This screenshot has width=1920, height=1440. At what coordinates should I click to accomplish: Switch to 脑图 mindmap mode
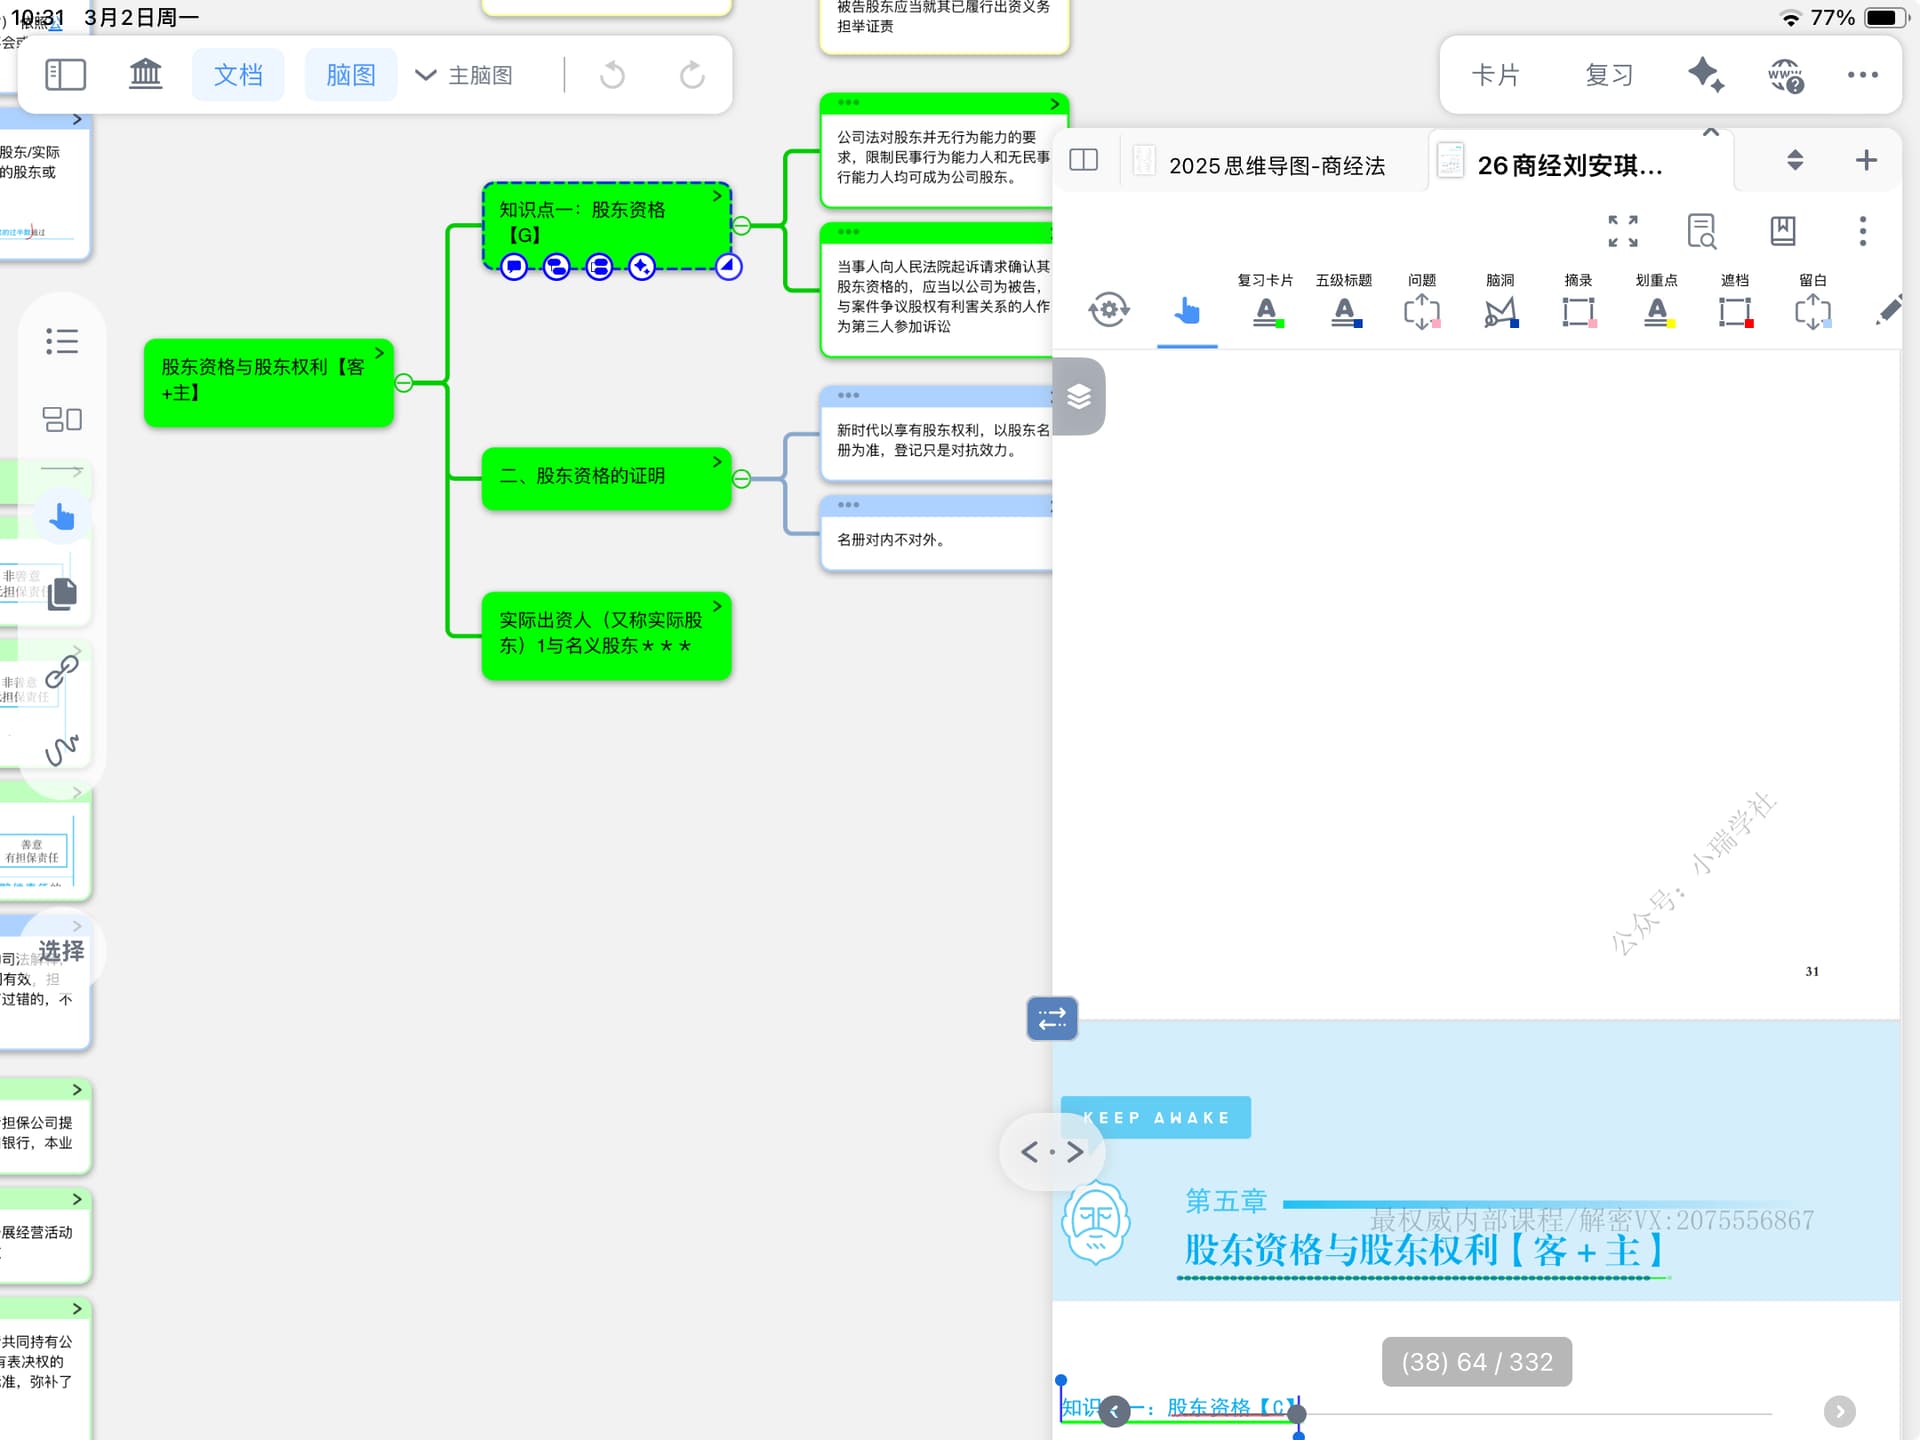[351, 75]
